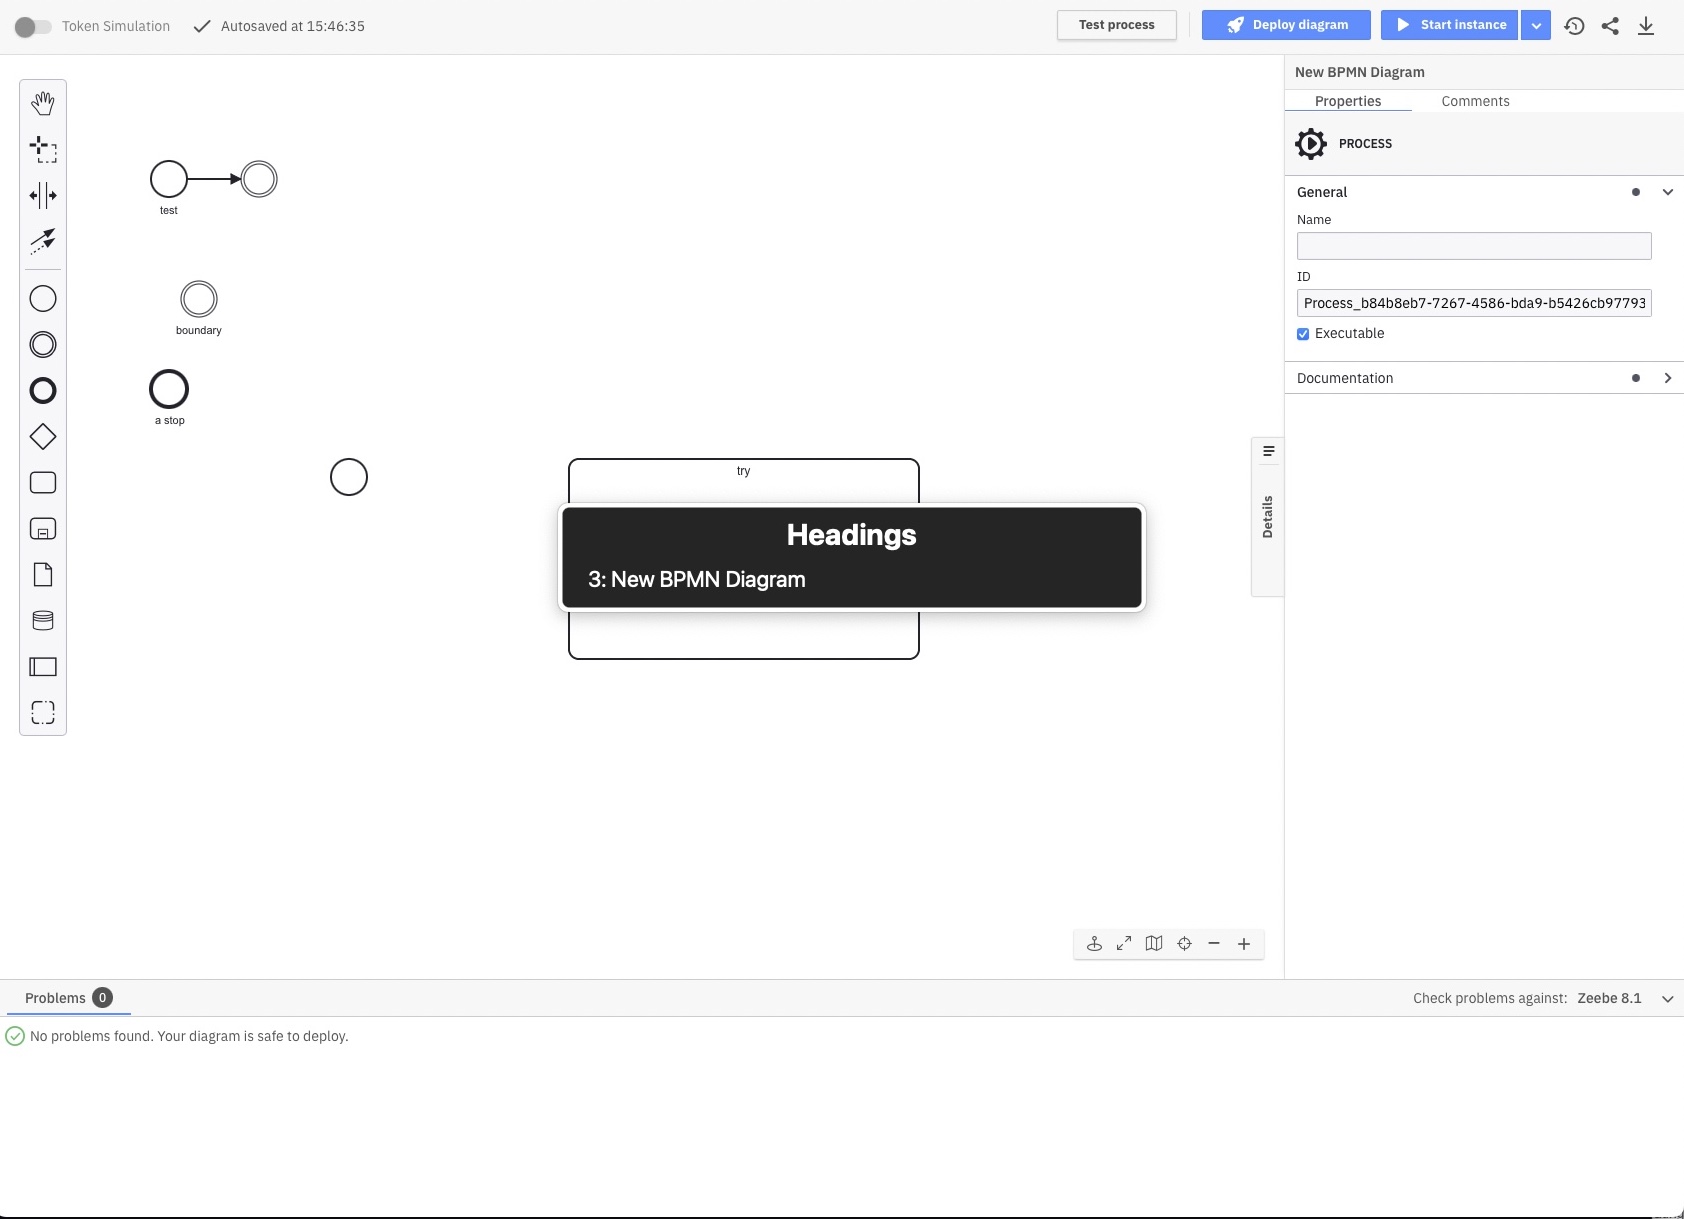Image resolution: width=1684 pixels, height=1219 pixels.
Task: Select Create Intermediate Event in palette
Action: (x=43, y=345)
